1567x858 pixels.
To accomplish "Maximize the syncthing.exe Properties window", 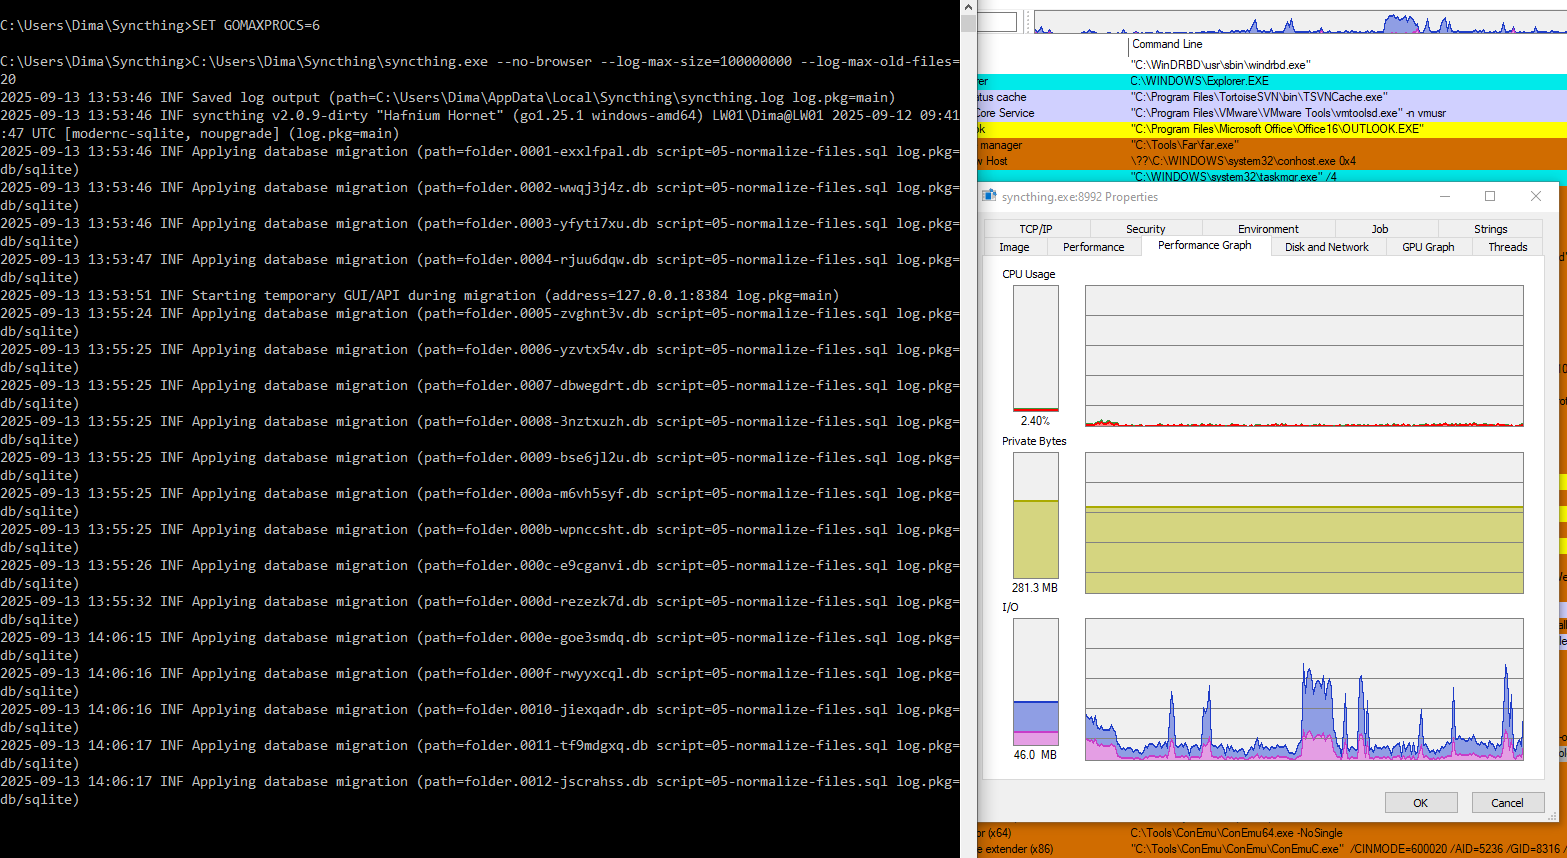I will (x=1489, y=197).
